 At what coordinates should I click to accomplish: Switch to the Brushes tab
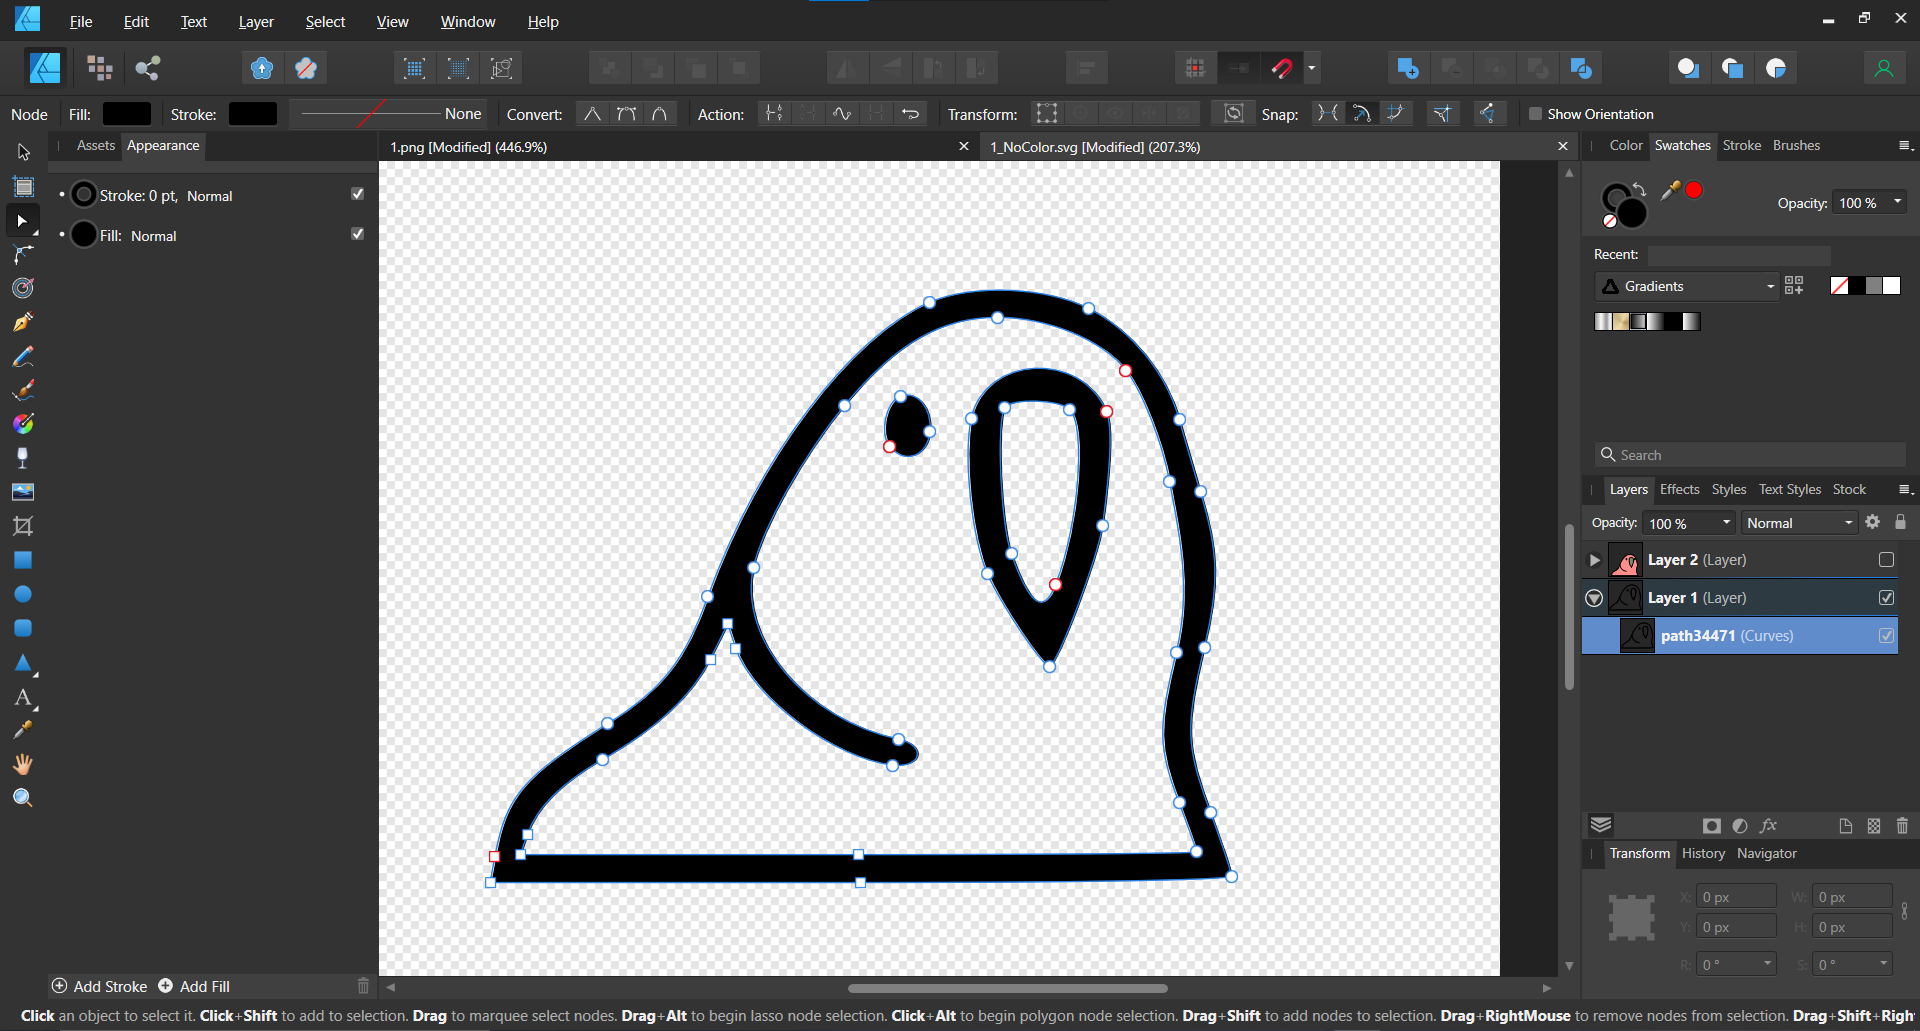1796,146
